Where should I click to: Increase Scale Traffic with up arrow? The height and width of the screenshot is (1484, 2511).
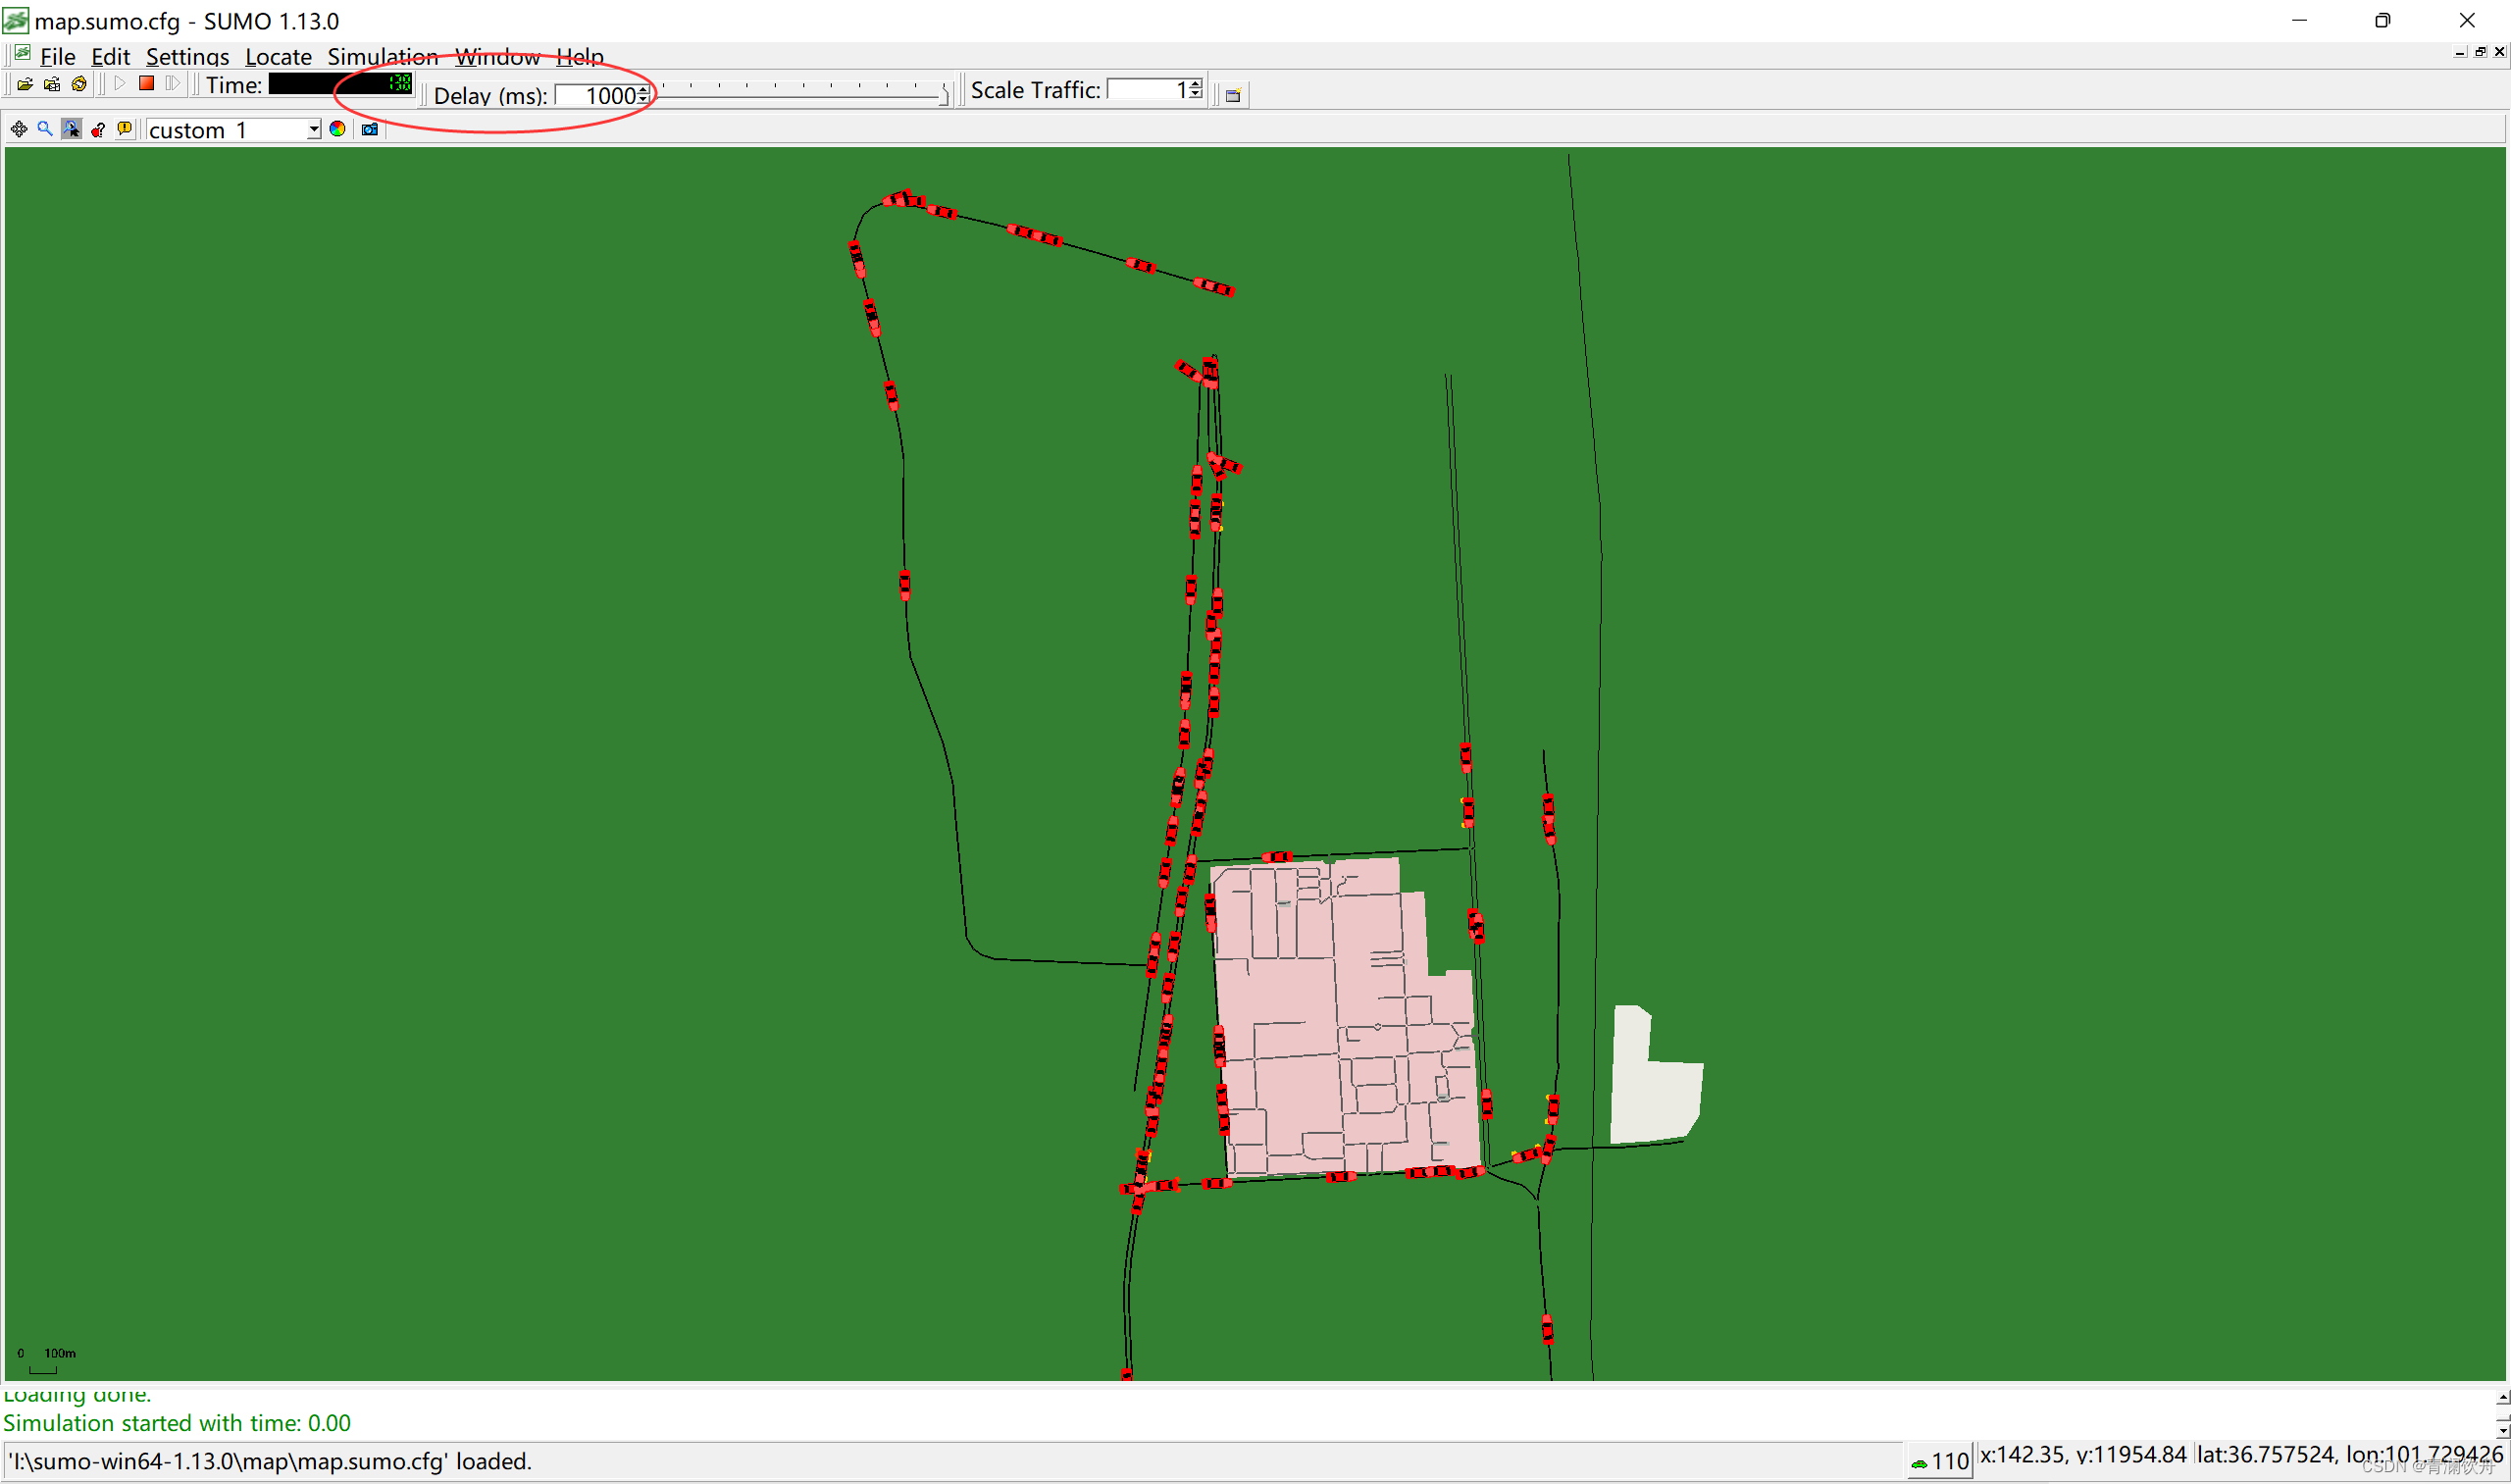[1196, 86]
